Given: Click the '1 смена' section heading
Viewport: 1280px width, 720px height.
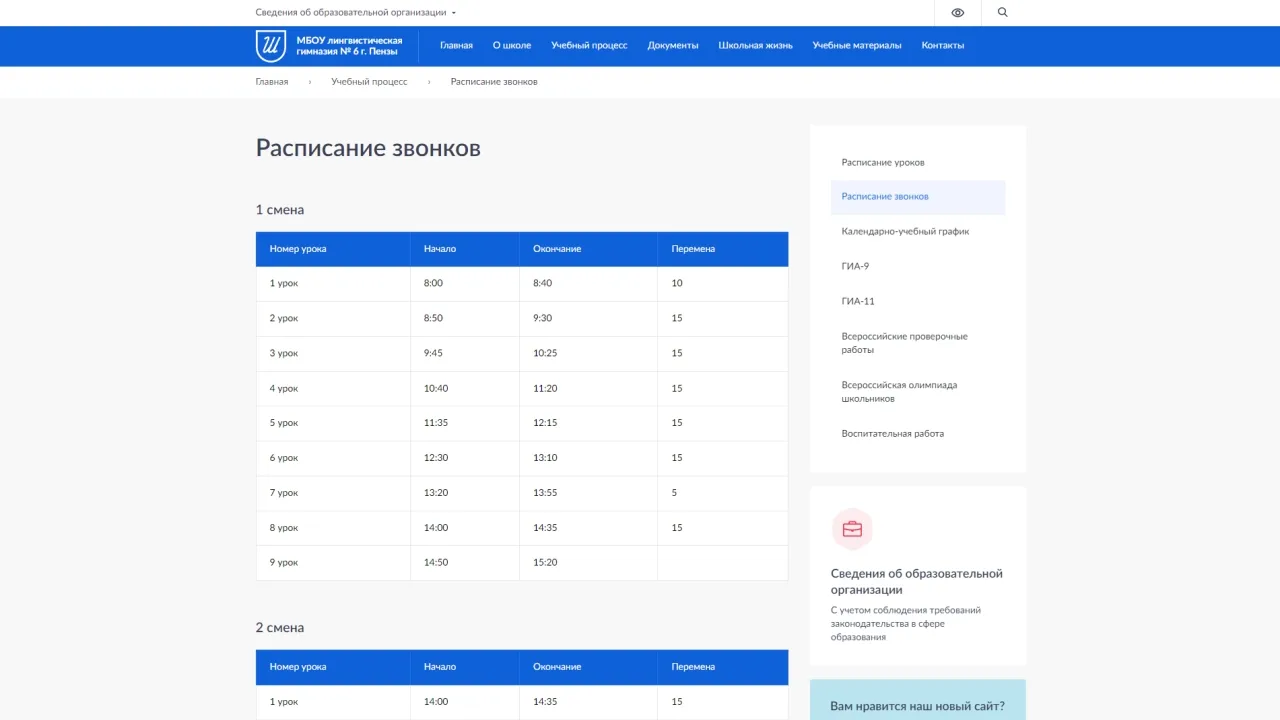Looking at the screenshot, I should pyautogui.click(x=280, y=210).
